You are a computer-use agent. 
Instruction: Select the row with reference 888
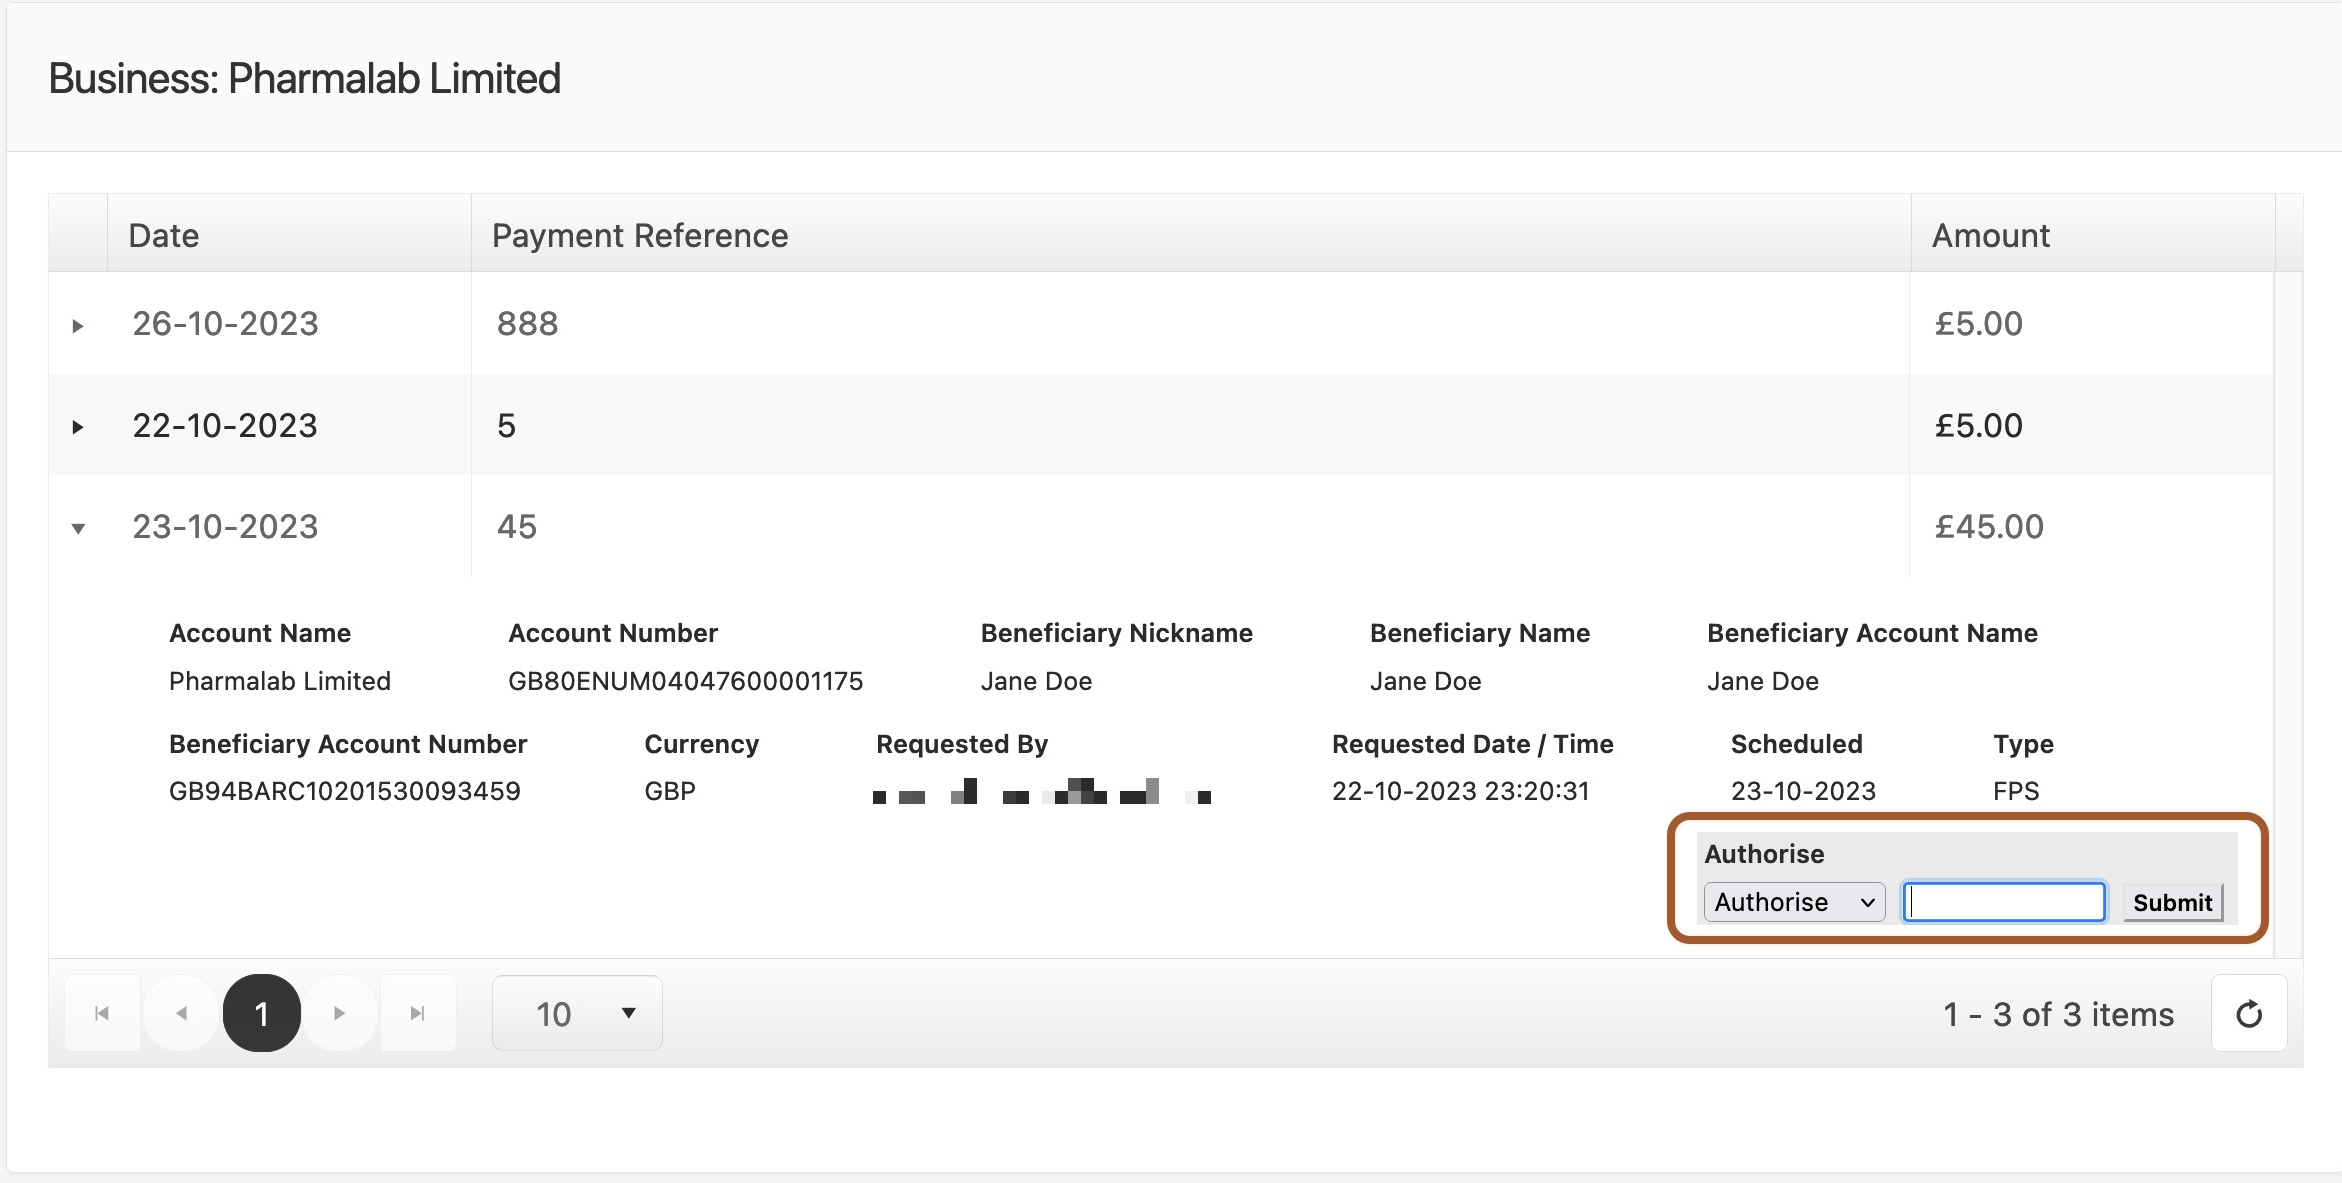pyautogui.click(x=528, y=324)
